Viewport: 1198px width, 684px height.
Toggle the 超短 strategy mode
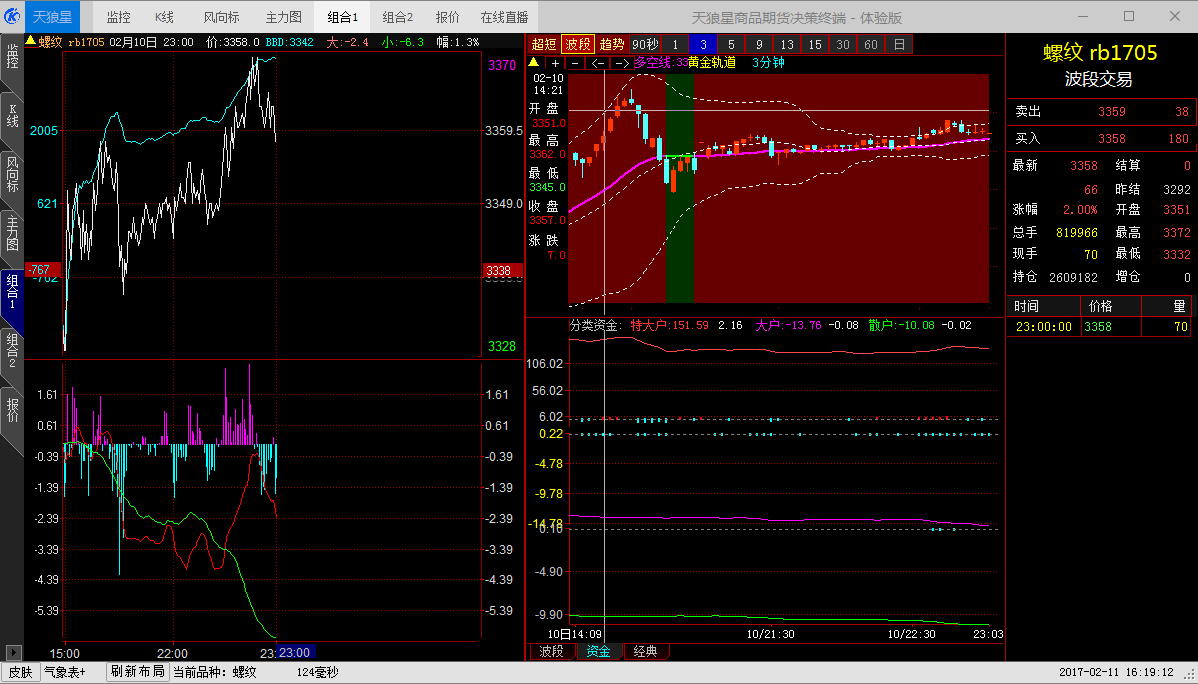point(544,44)
